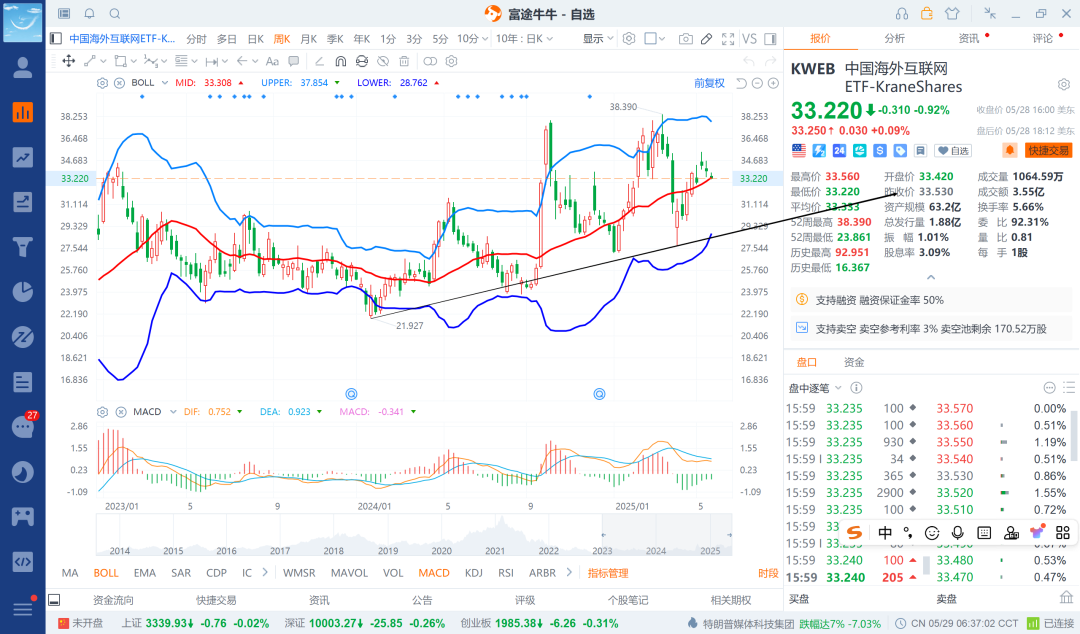Select the text annotation Aa tool
This screenshot has height=634, width=1080.
pos(272,61)
